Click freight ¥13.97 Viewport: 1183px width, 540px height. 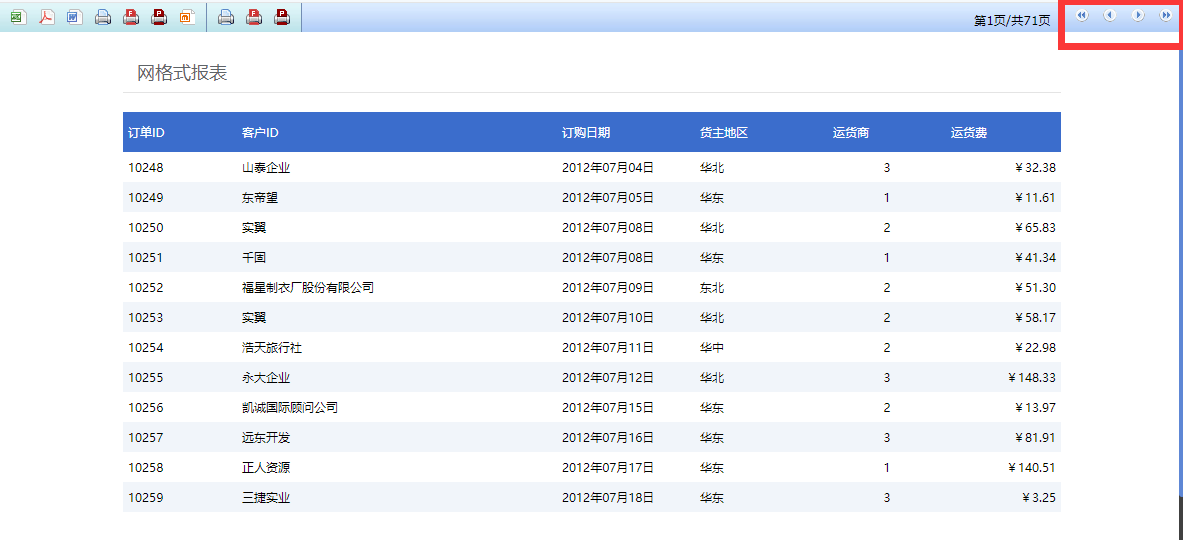pos(1035,408)
